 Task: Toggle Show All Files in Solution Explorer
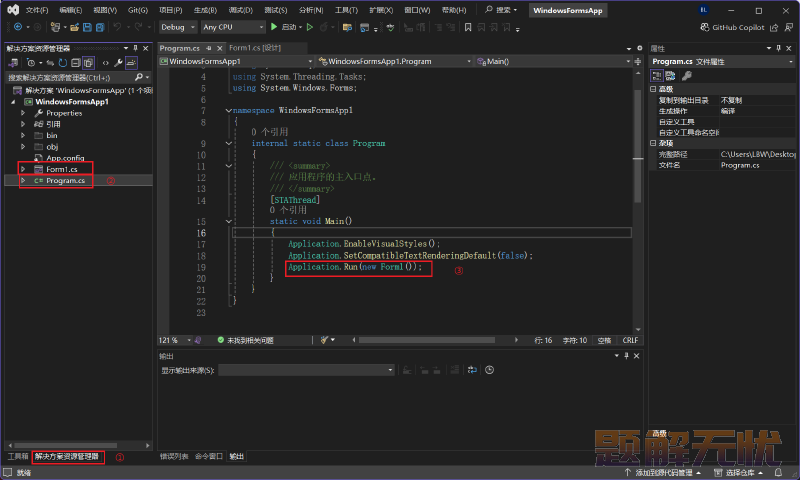88,63
